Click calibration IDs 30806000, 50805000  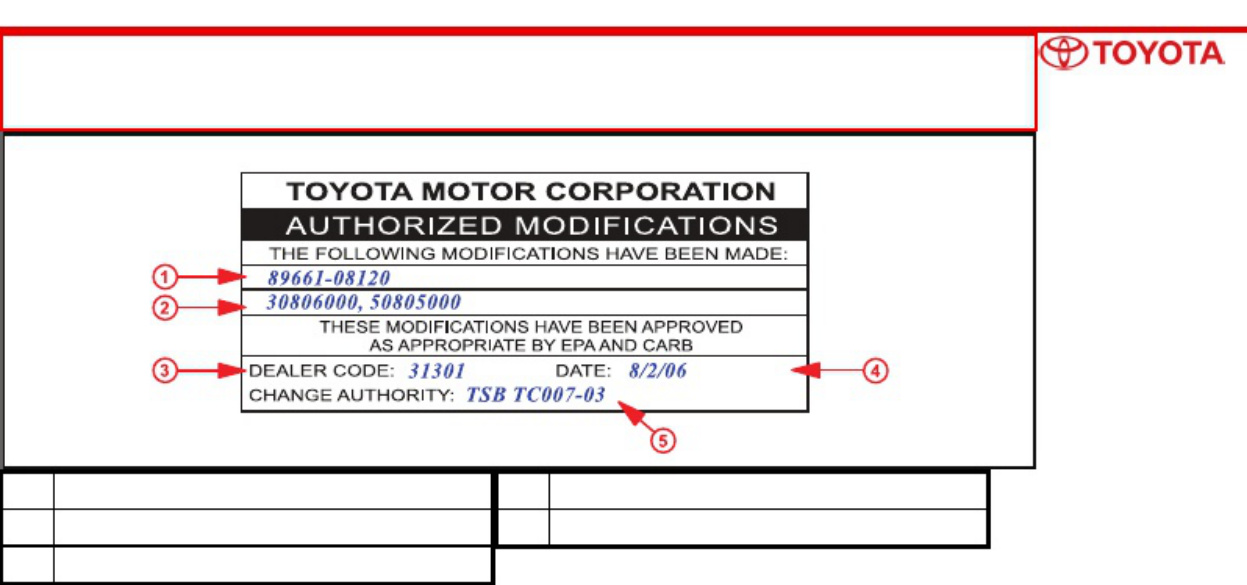click(x=364, y=302)
